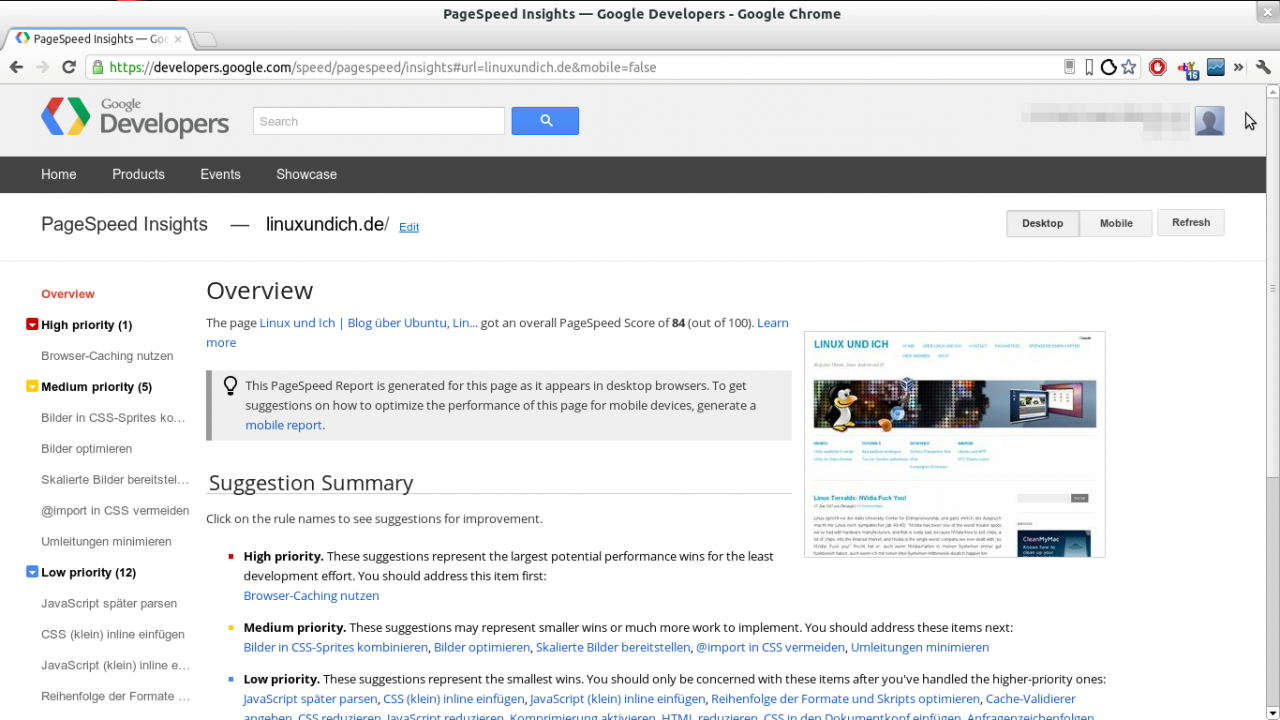Click the green padlock in the address bar
The width and height of the screenshot is (1280, 720).
point(97,67)
